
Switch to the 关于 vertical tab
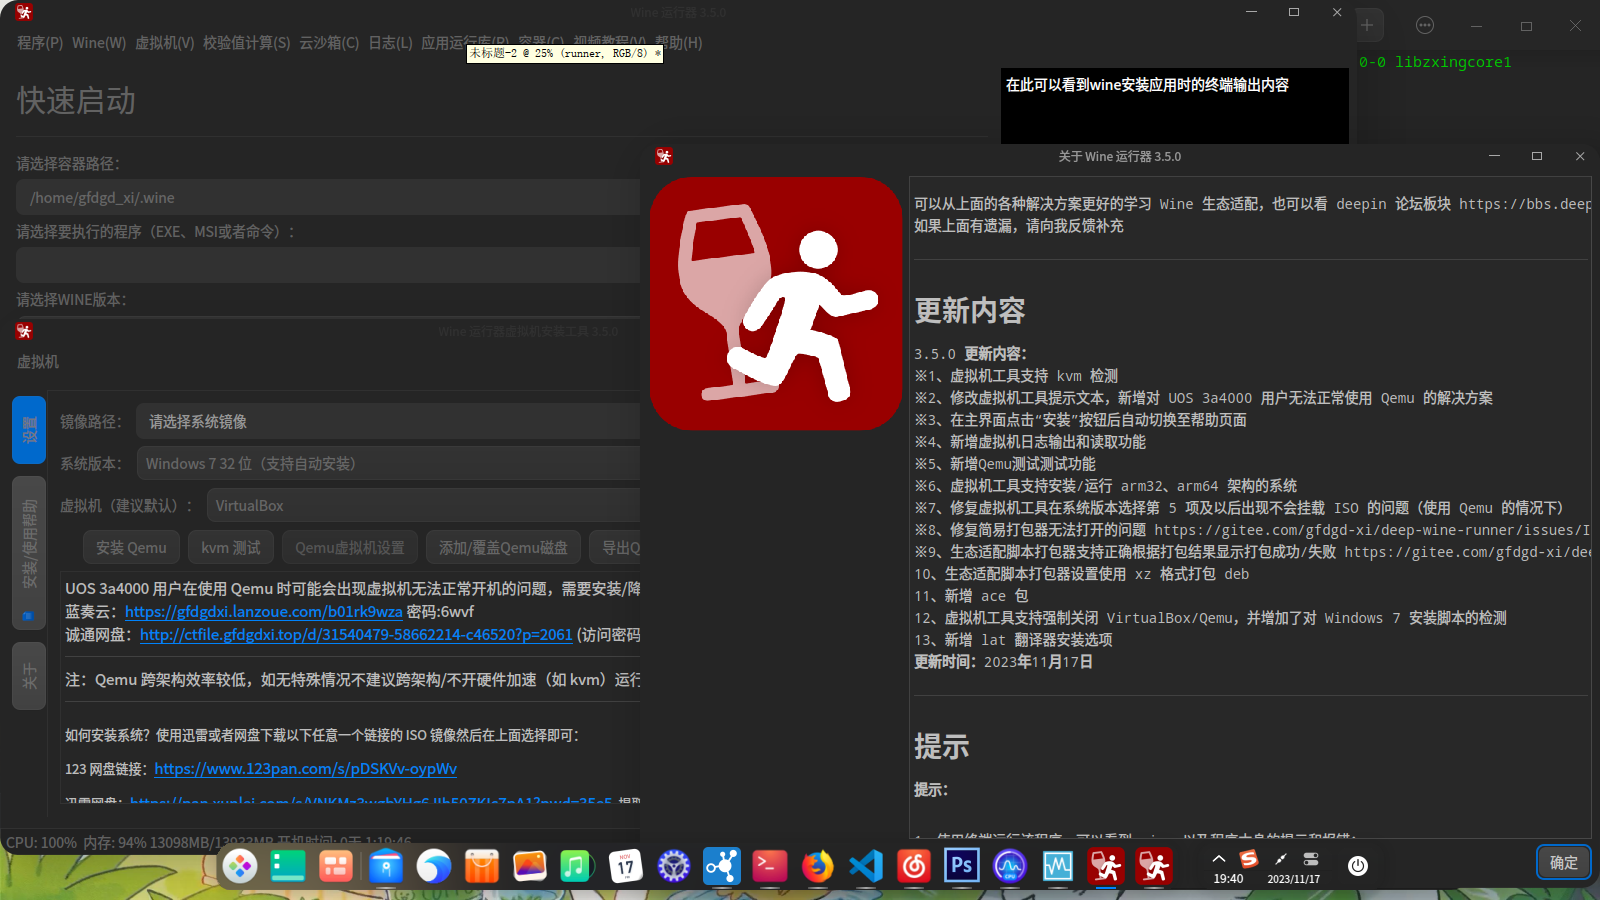(29, 676)
